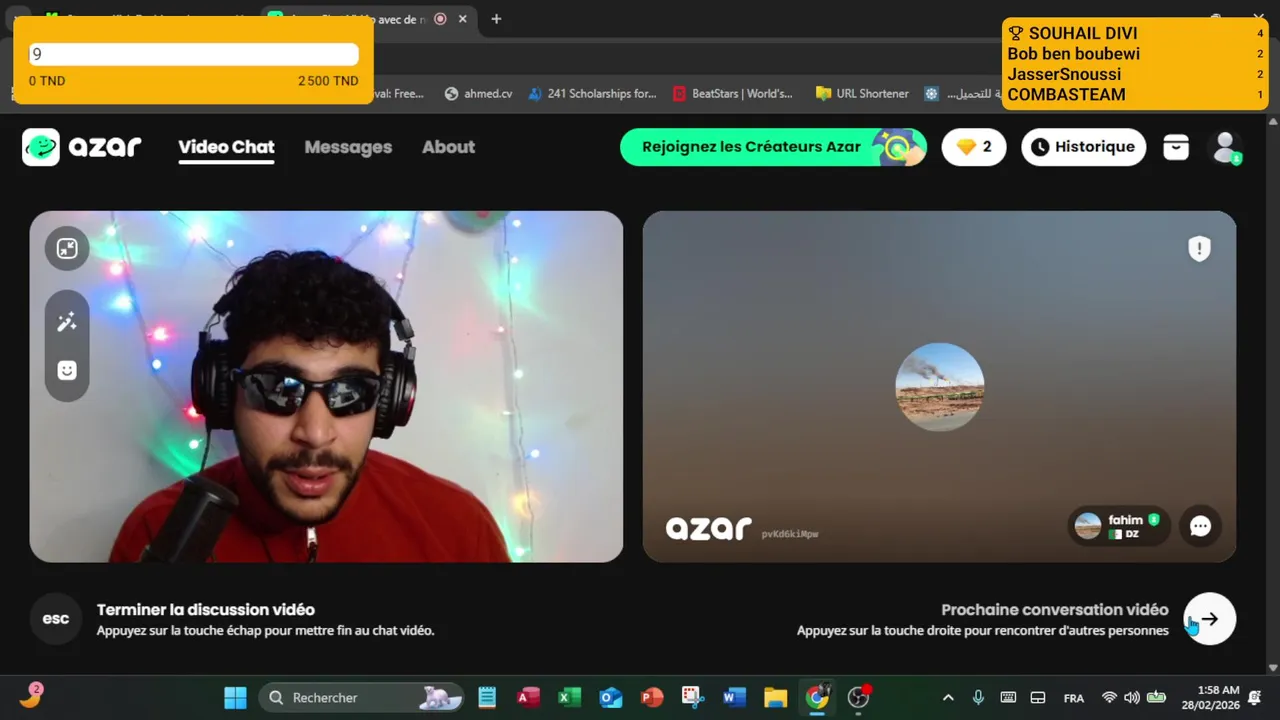This screenshot has width=1280, height=720.
Task: Open Notepad from the taskbar
Action: point(487,697)
